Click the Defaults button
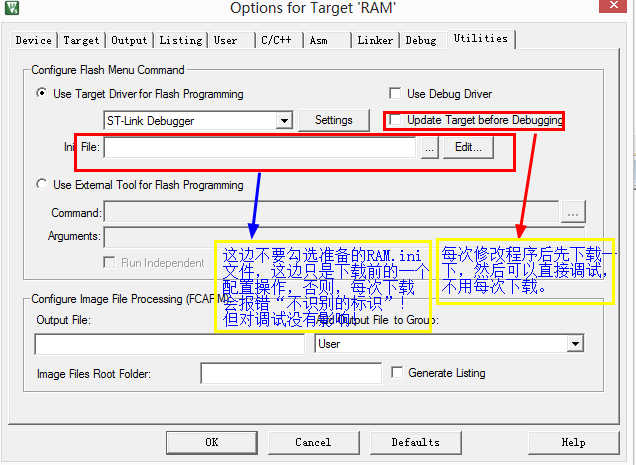This screenshot has width=636, height=465. (415, 442)
